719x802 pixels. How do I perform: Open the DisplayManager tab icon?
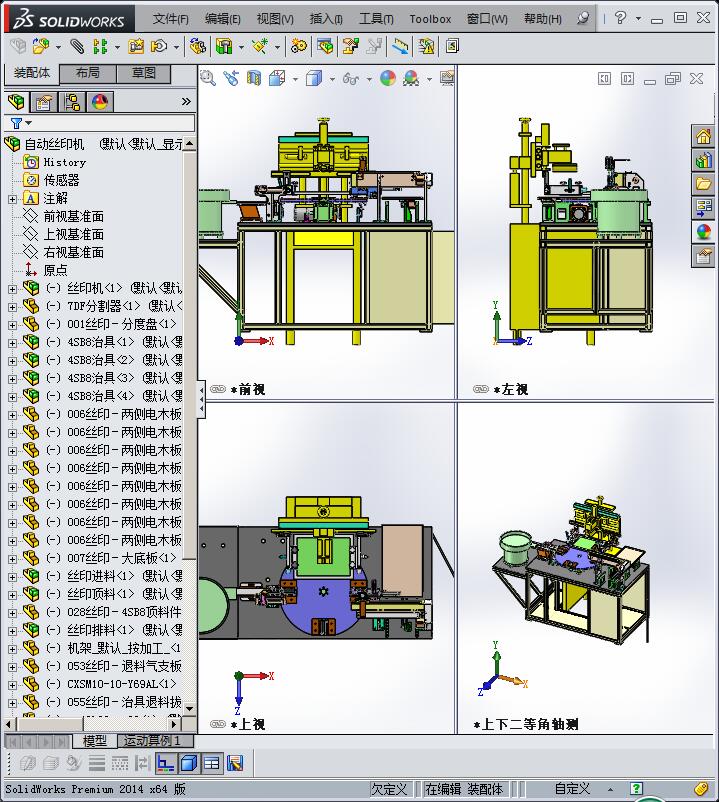[100, 102]
